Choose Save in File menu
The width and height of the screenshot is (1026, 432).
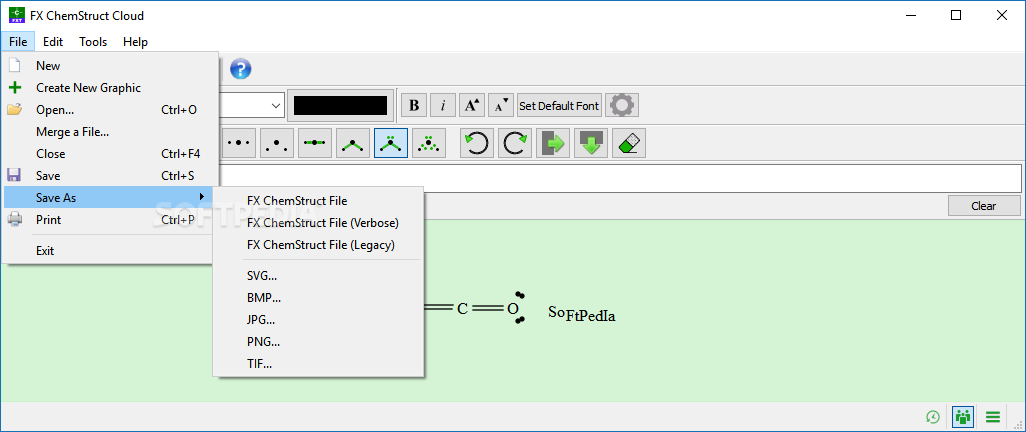pos(108,175)
